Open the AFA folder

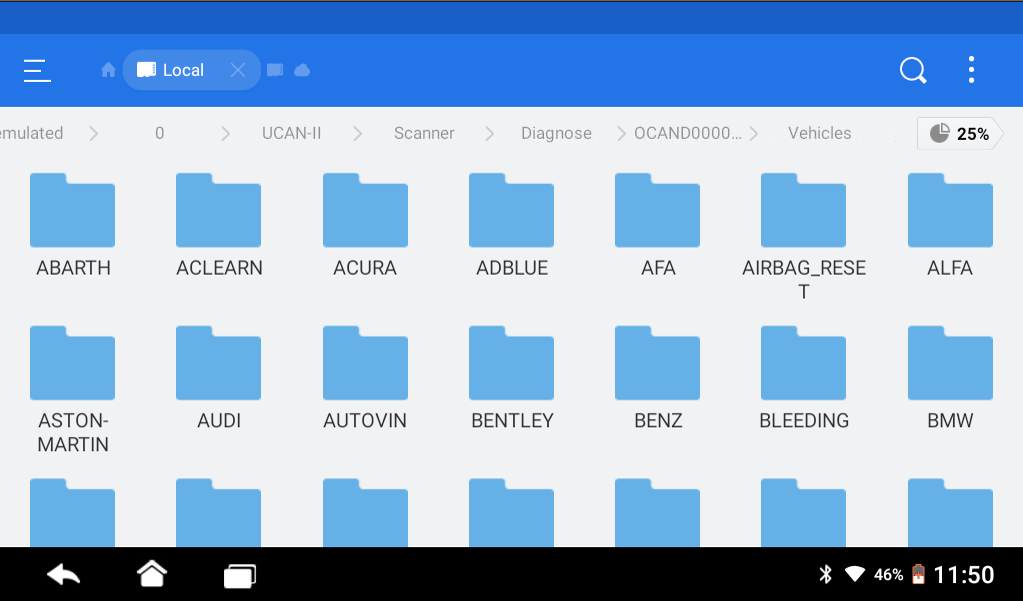(658, 226)
